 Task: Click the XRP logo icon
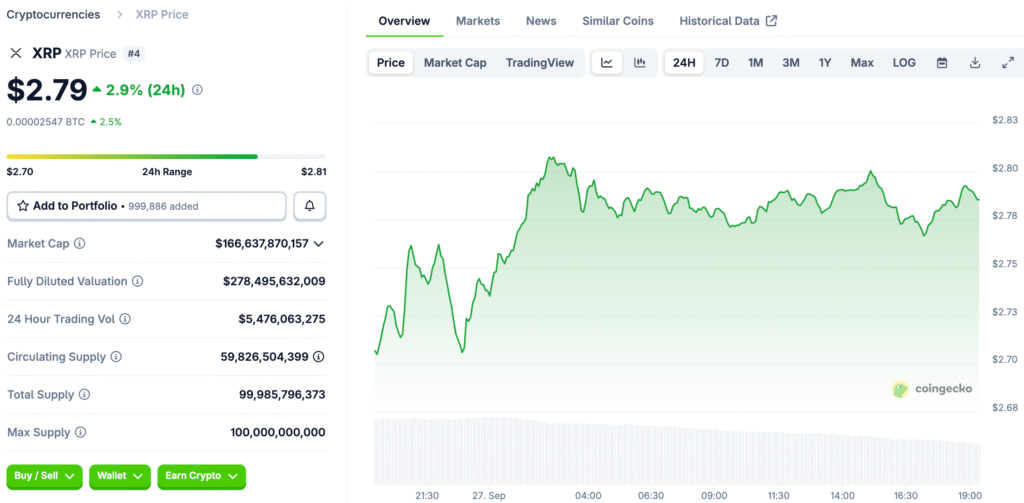pyautogui.click(x=16, y=54)
